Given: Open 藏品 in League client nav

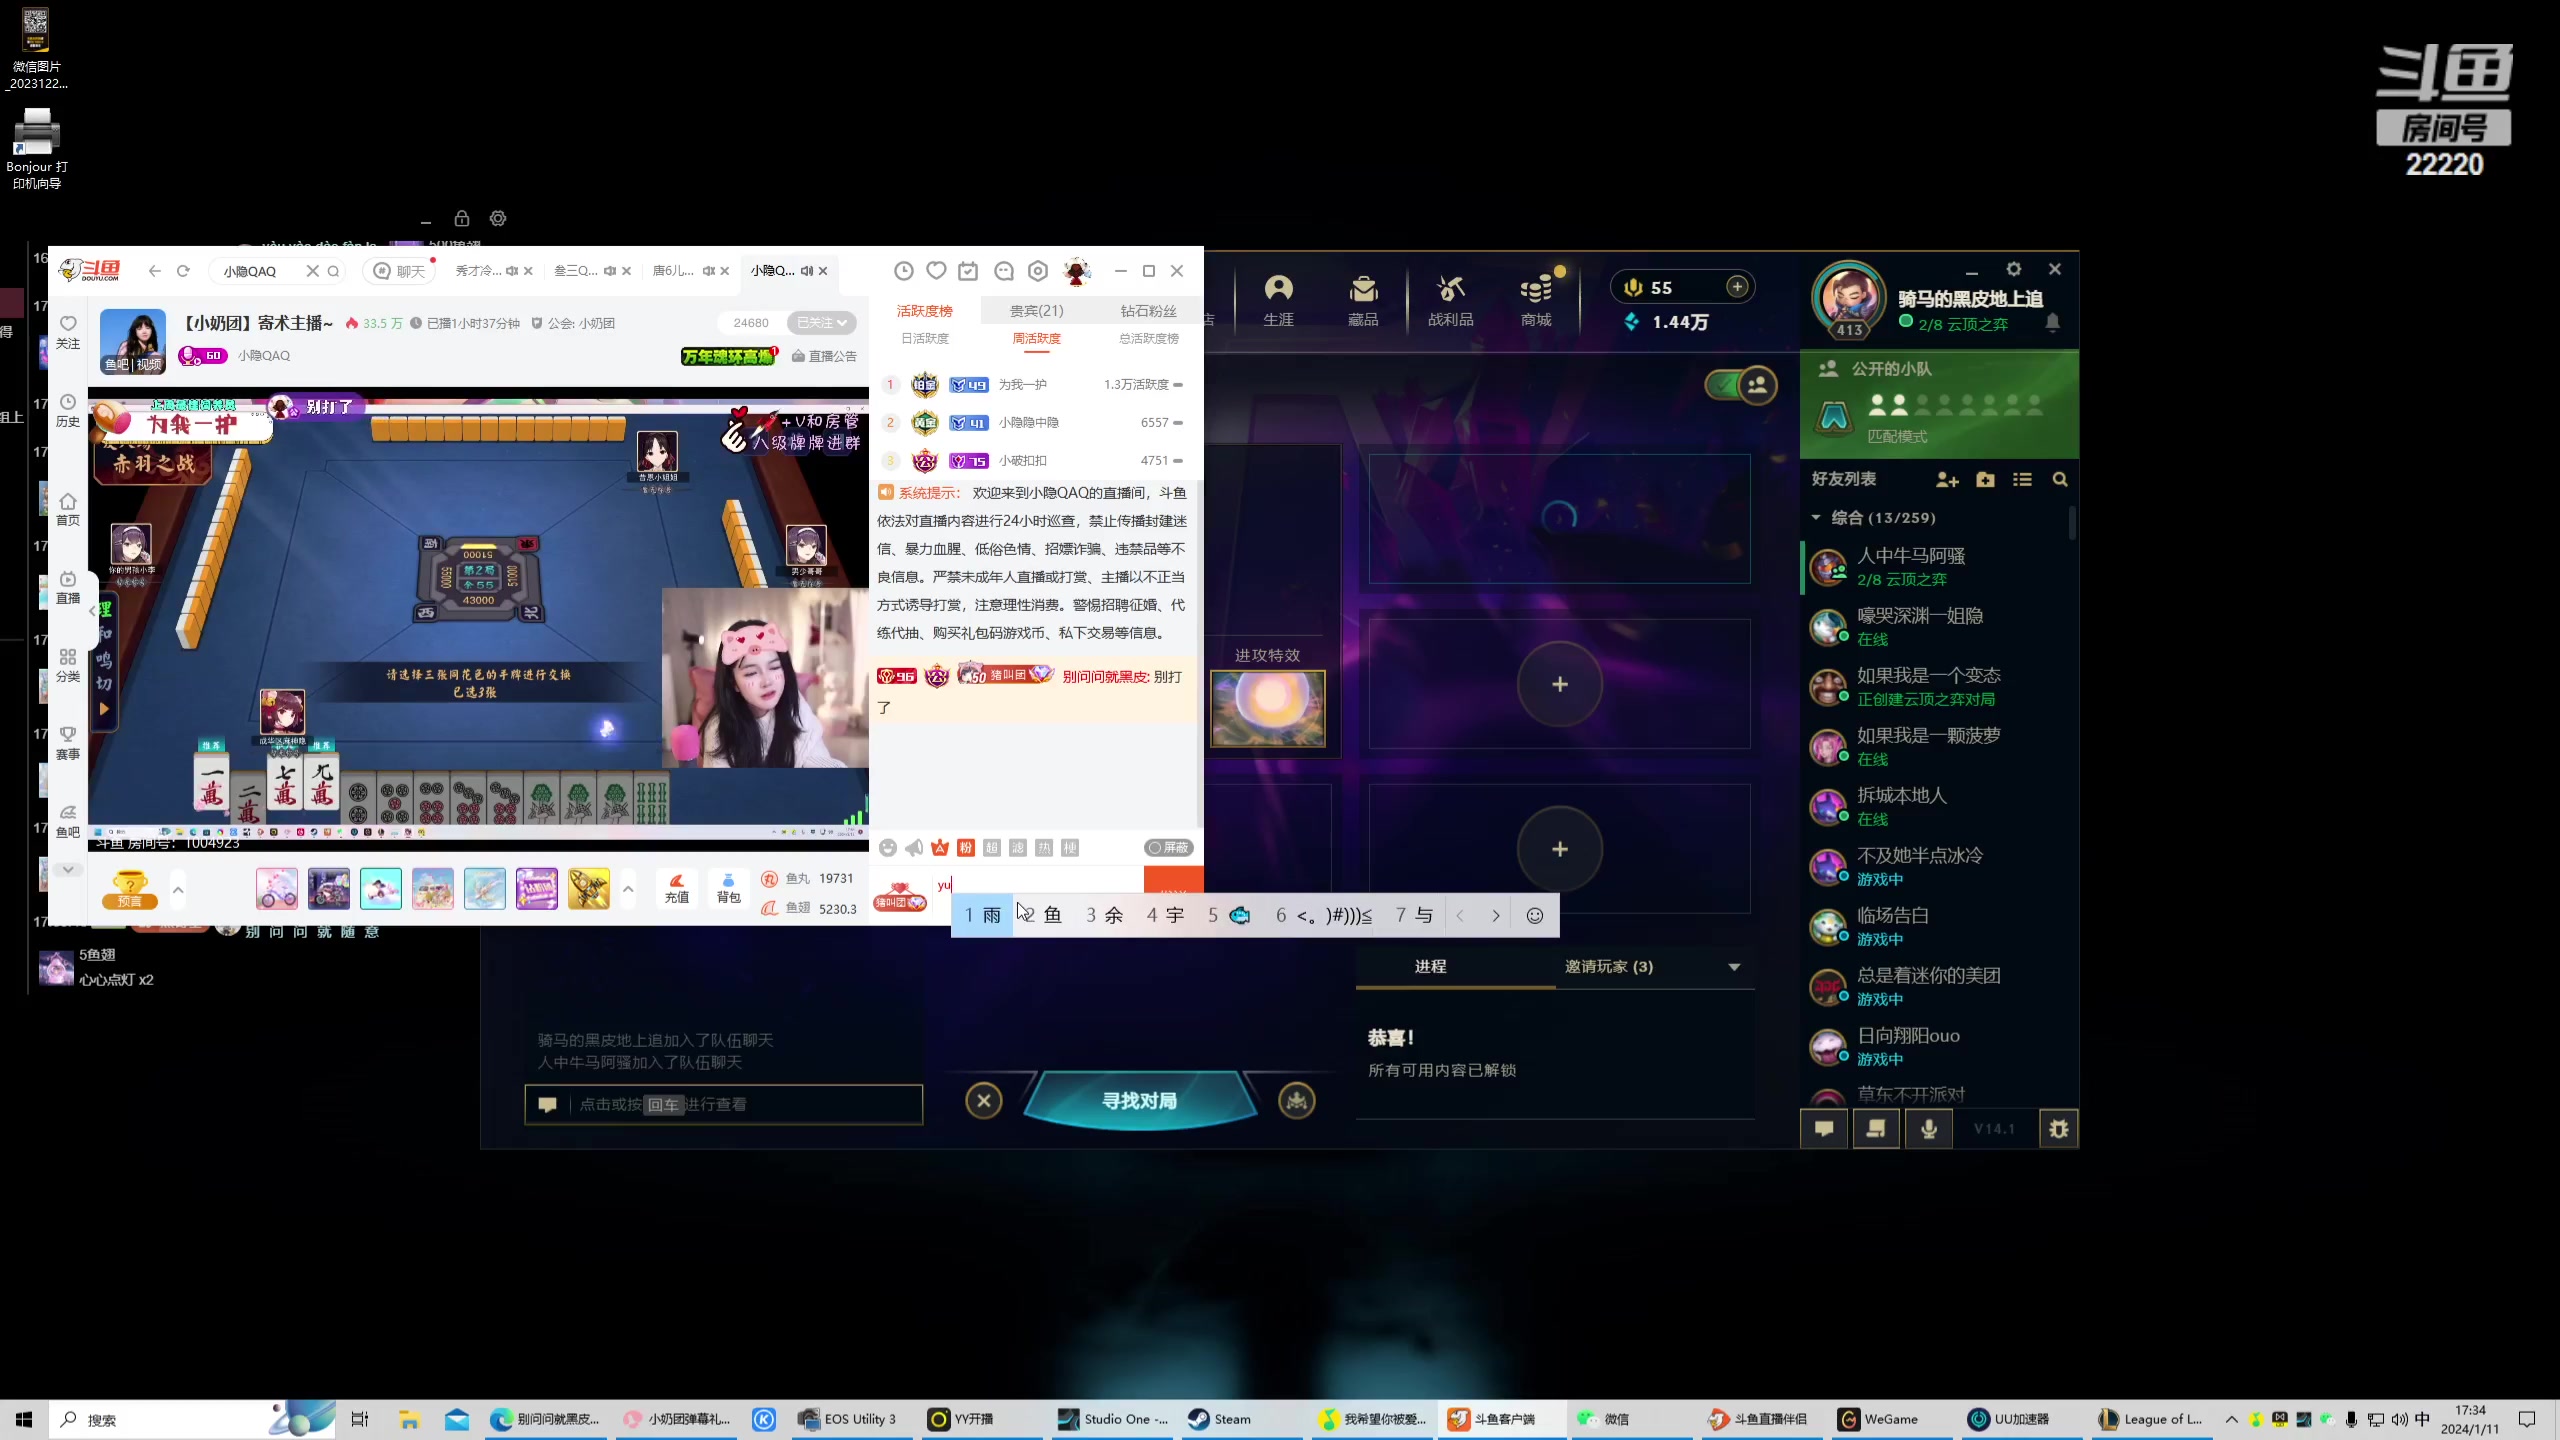Looking at the screenshot, I should [x=1364, y=300].
